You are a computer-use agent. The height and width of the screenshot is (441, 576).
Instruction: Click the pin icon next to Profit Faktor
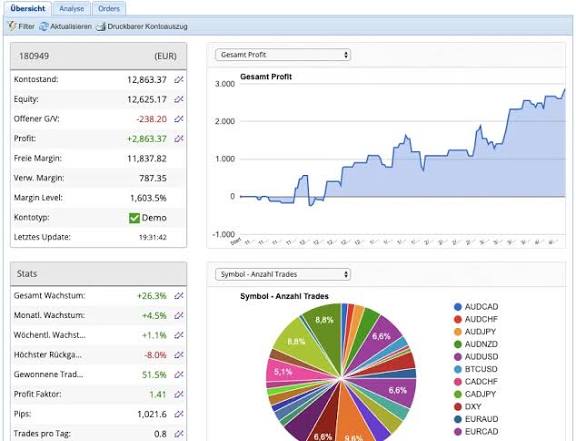(x=179, y=394)
